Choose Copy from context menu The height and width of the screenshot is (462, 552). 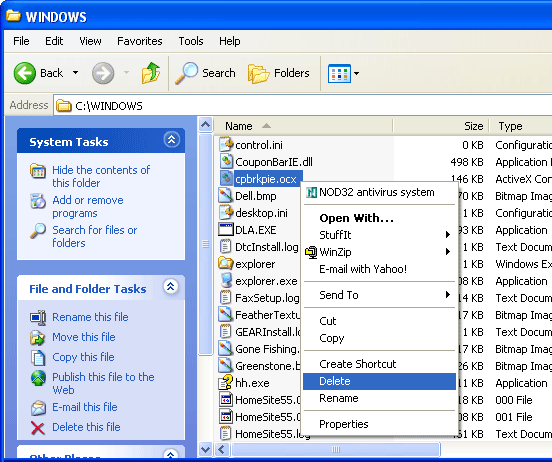pyautogui.click(x=380, y=338)
